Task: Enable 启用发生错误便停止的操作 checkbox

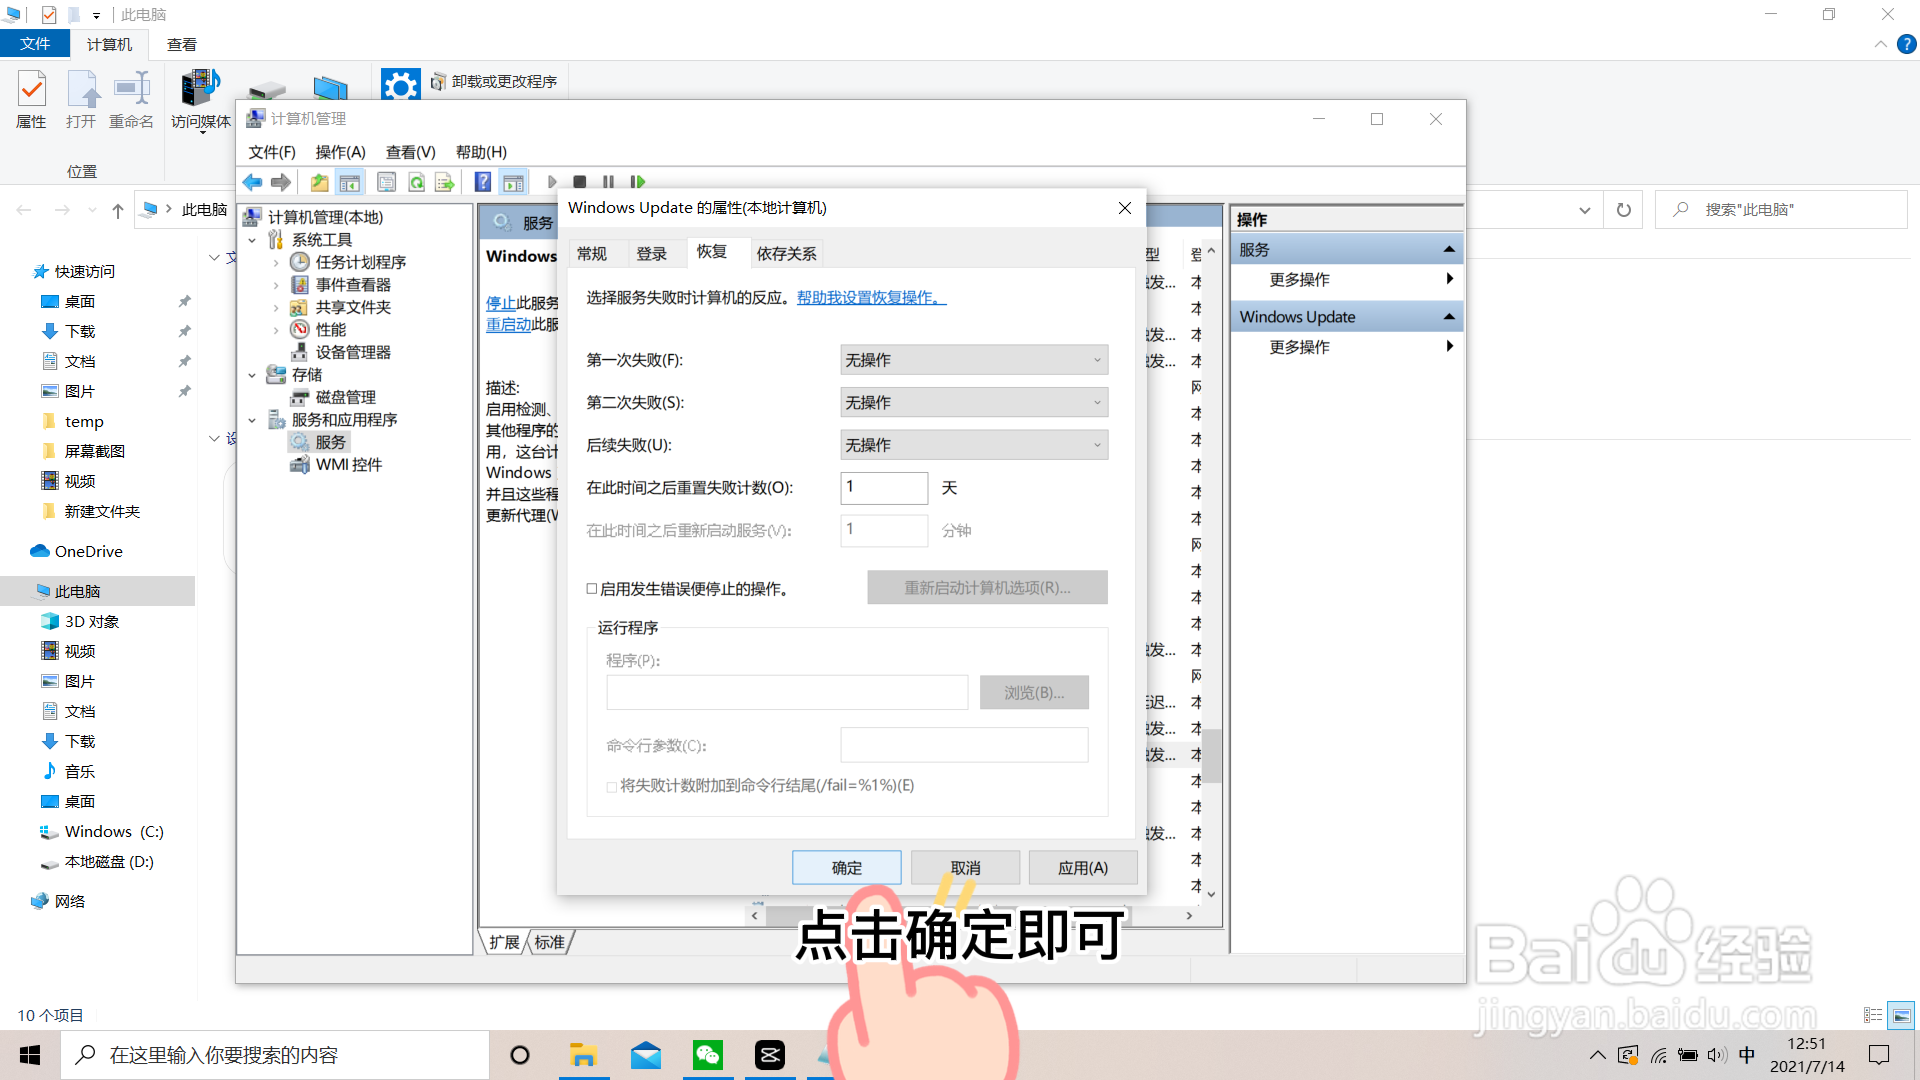Action: pos(592,589)
